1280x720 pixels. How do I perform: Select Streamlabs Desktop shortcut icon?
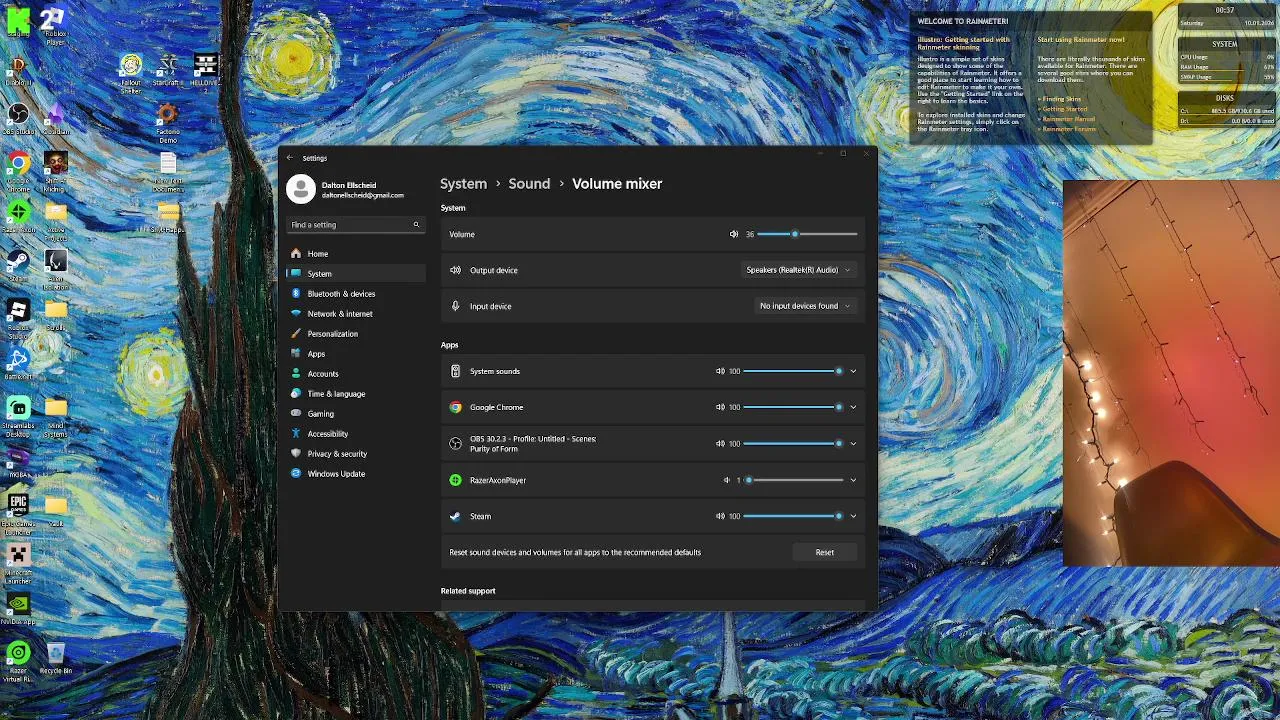pyautogui.click(x=18, y=415)
